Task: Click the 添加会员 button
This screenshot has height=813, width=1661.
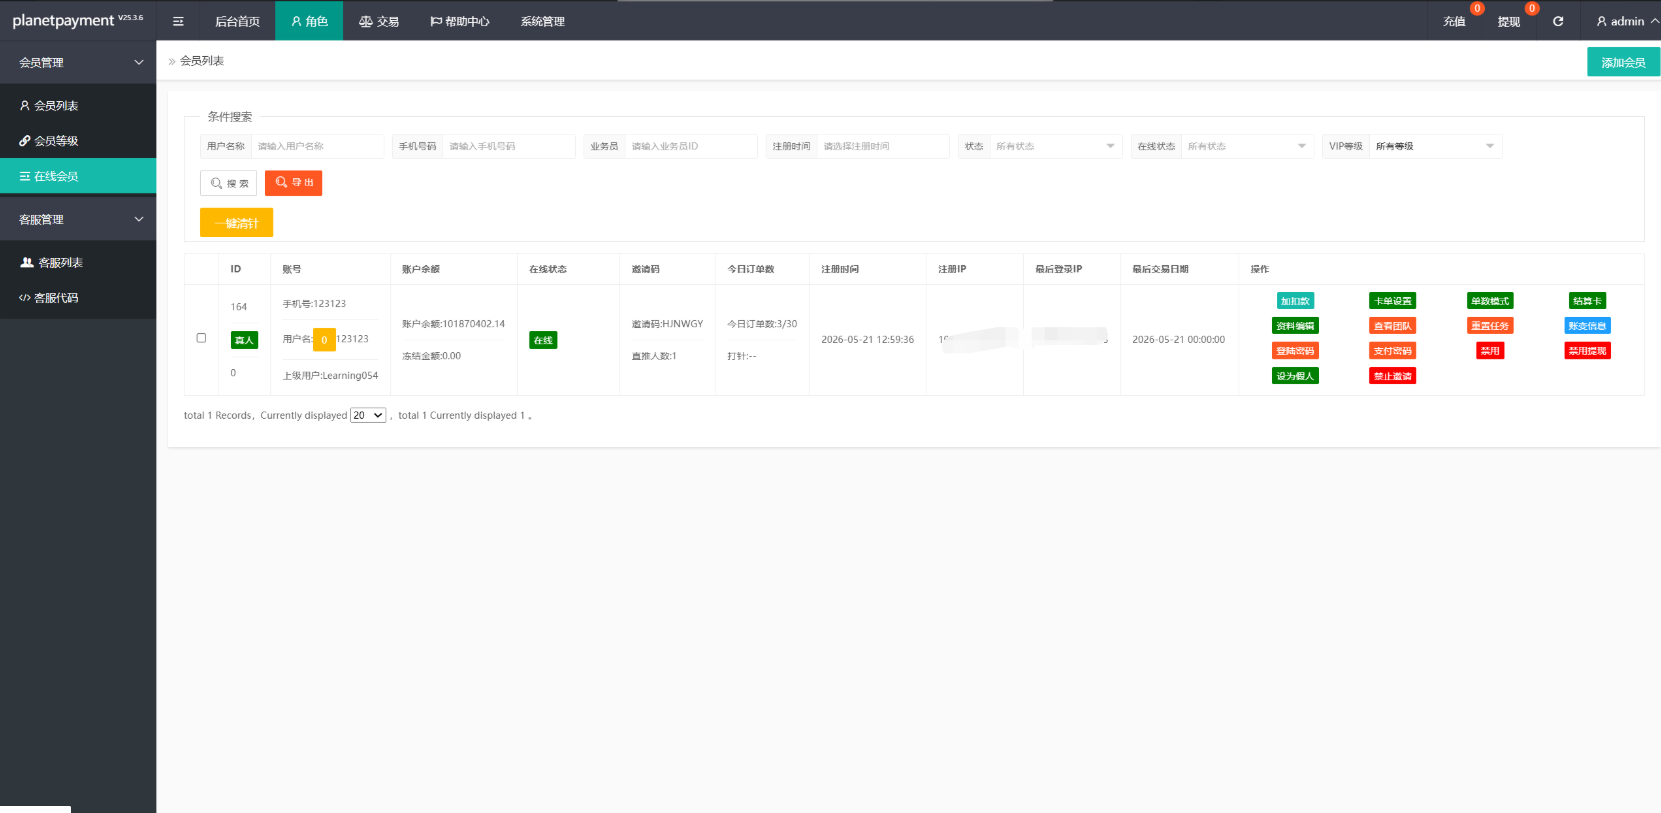Action: point(1623,62)
